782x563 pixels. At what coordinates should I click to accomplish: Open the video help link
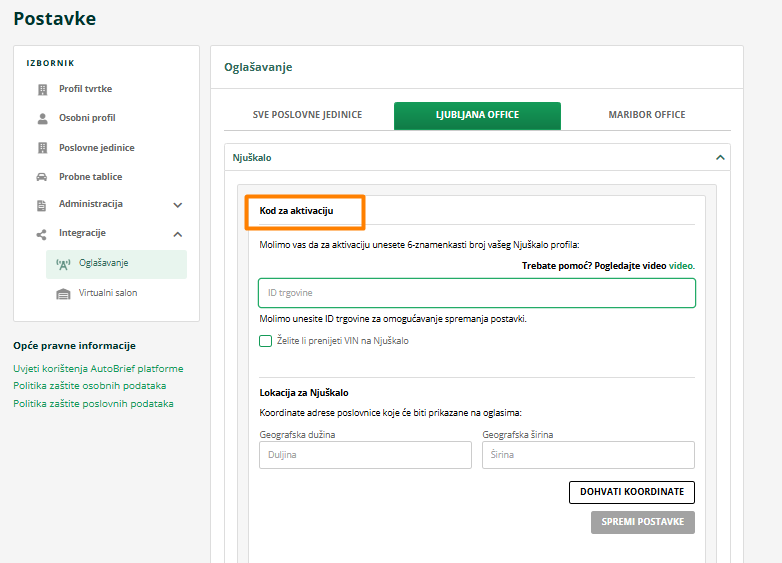[681, 266]
